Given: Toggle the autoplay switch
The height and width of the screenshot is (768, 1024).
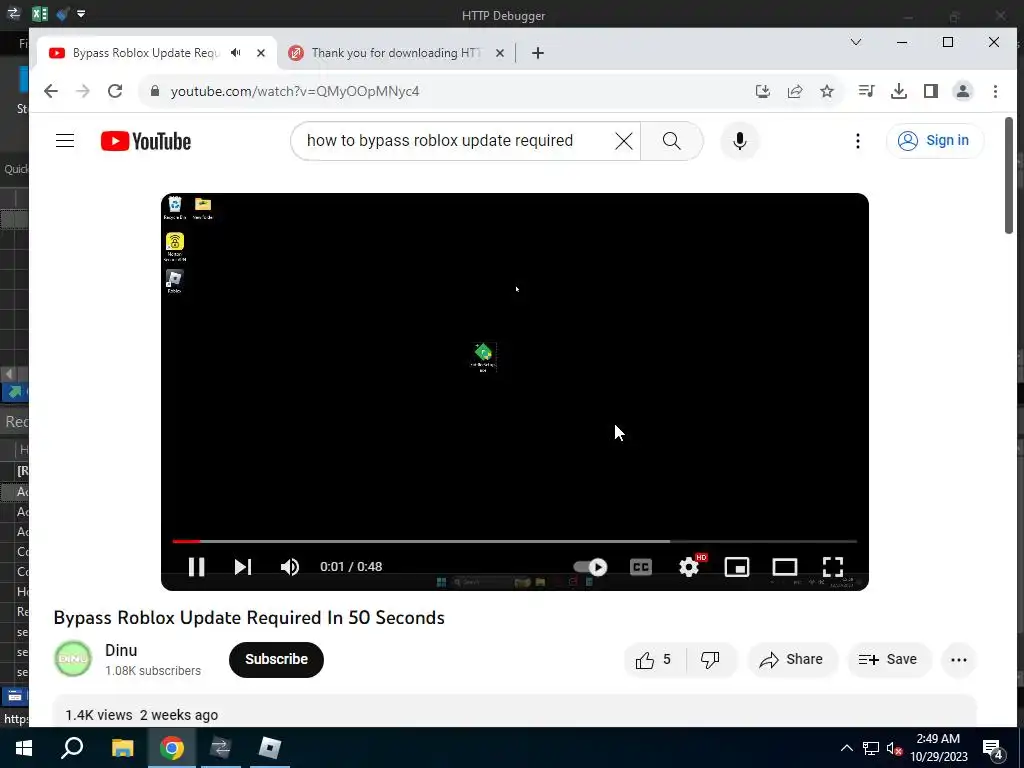Looking at the screenshot, I should pos(590,567).
